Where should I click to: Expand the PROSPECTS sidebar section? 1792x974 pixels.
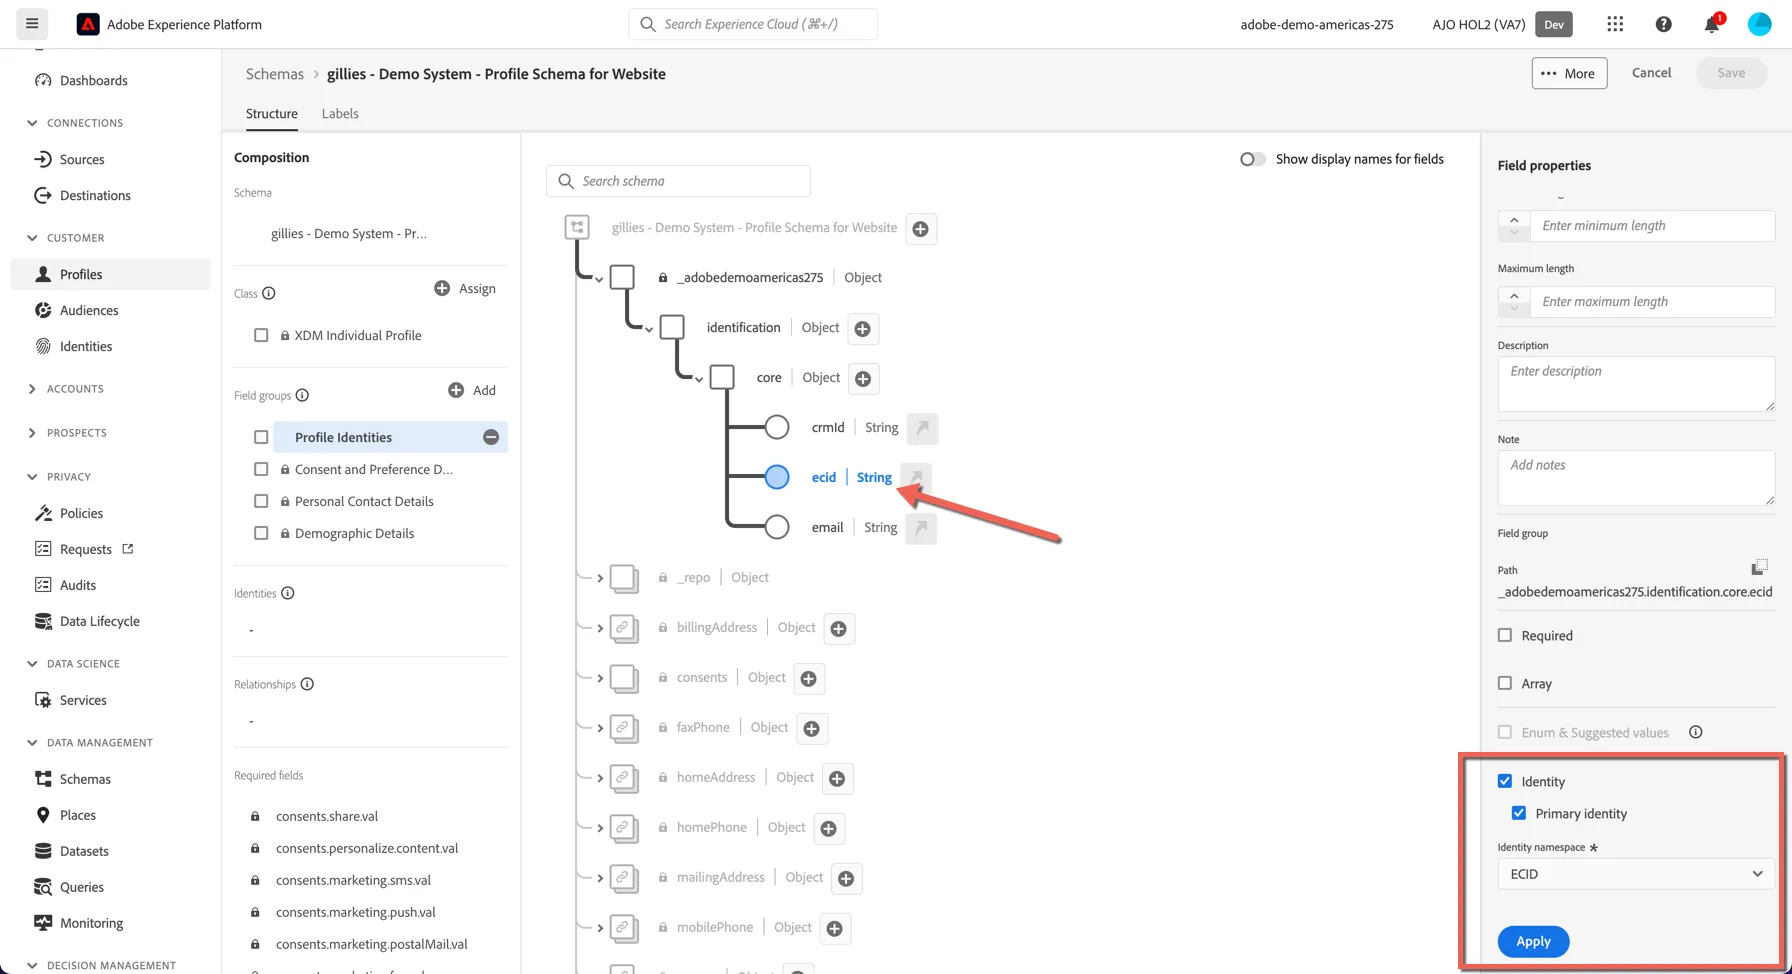[x=32, y=433]
